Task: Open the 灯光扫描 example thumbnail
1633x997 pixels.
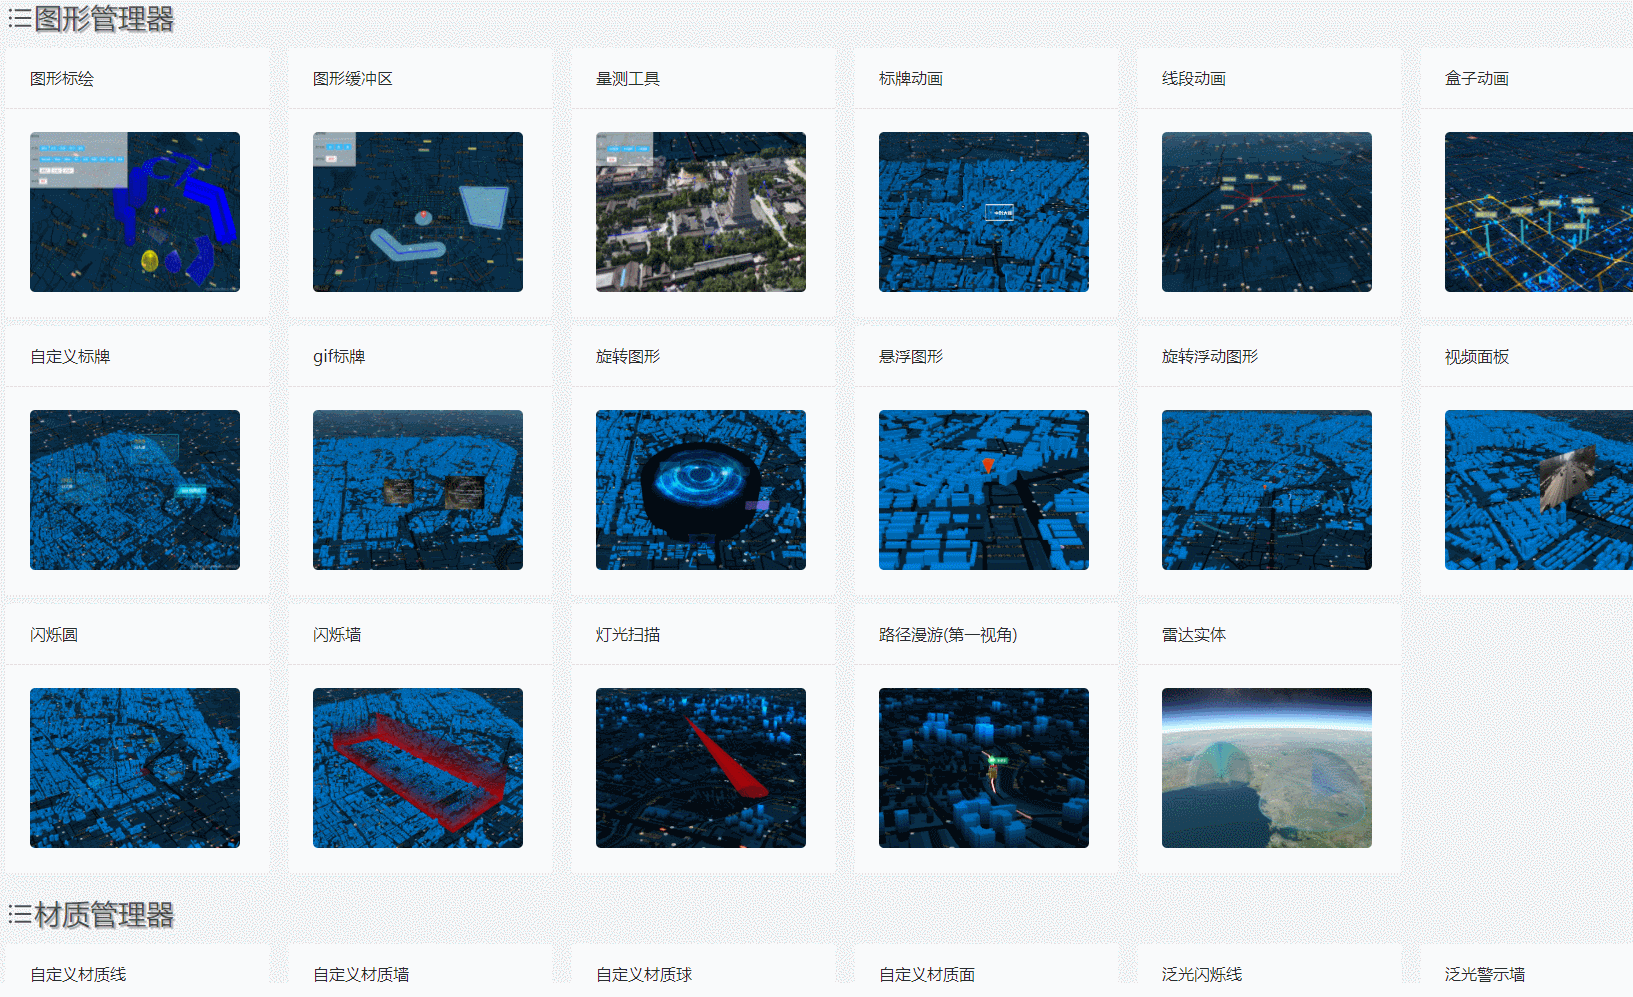Action: (701, 768)
